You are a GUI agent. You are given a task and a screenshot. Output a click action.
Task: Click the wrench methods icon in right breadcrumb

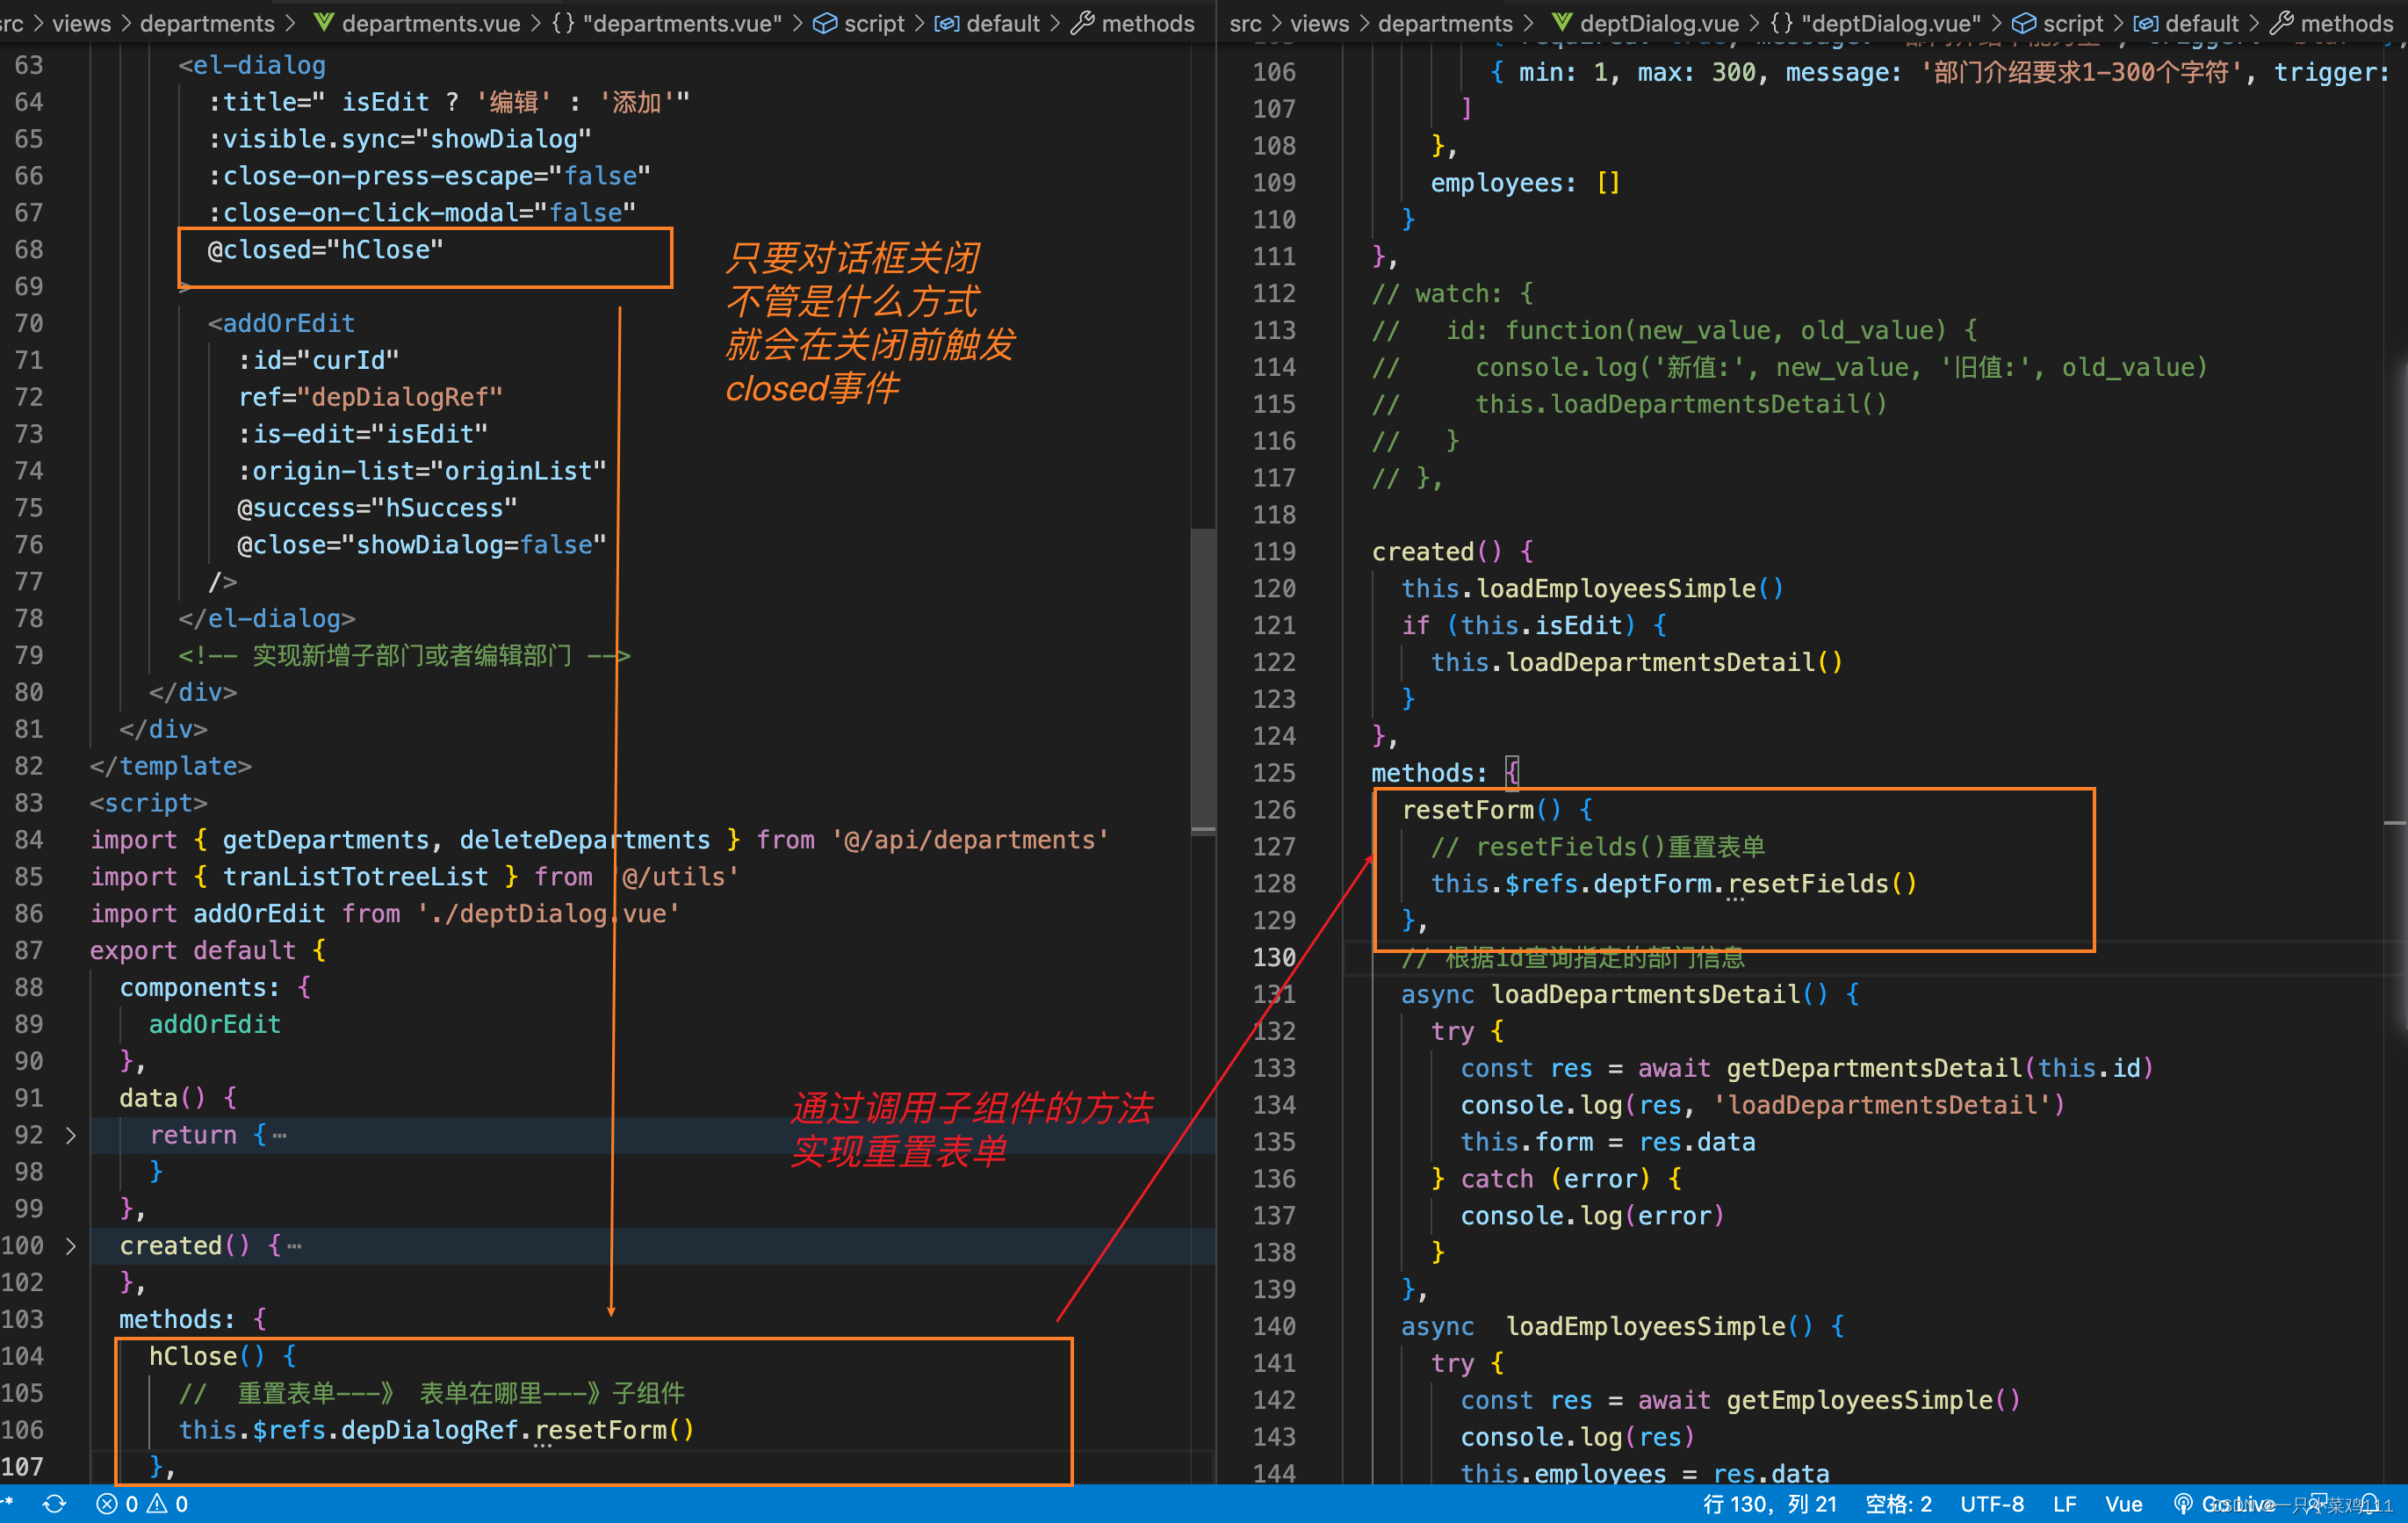tap(2281, 22)
